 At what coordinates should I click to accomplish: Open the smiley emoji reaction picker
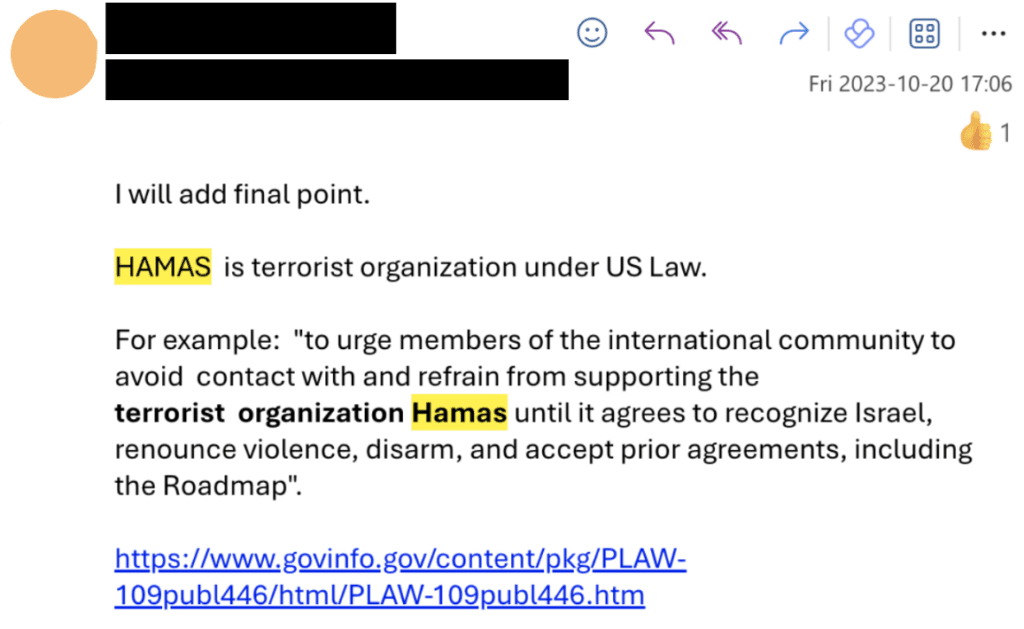[592, 32]
